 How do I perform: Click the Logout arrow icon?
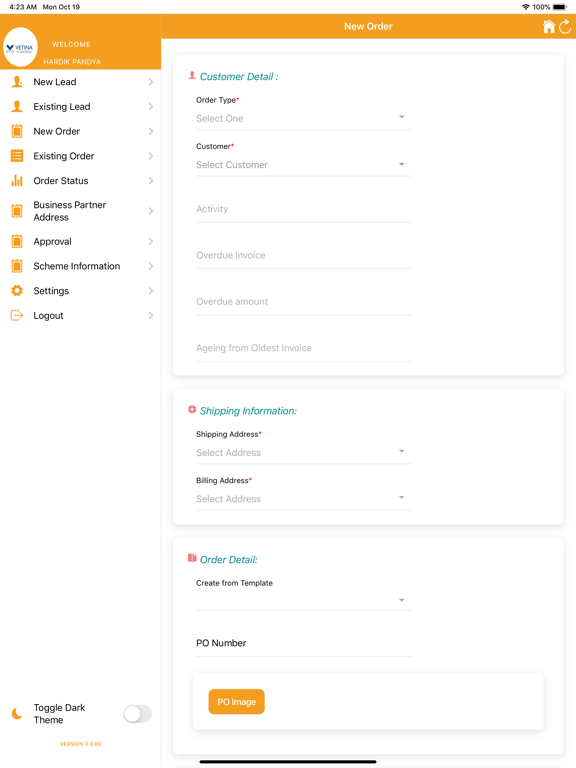[17, 315]
